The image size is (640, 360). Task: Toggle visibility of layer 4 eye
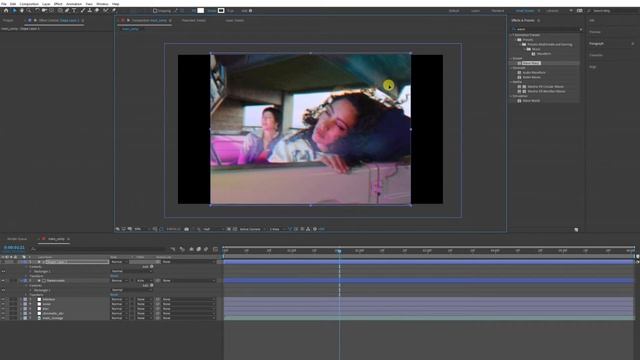coord(3,304)
